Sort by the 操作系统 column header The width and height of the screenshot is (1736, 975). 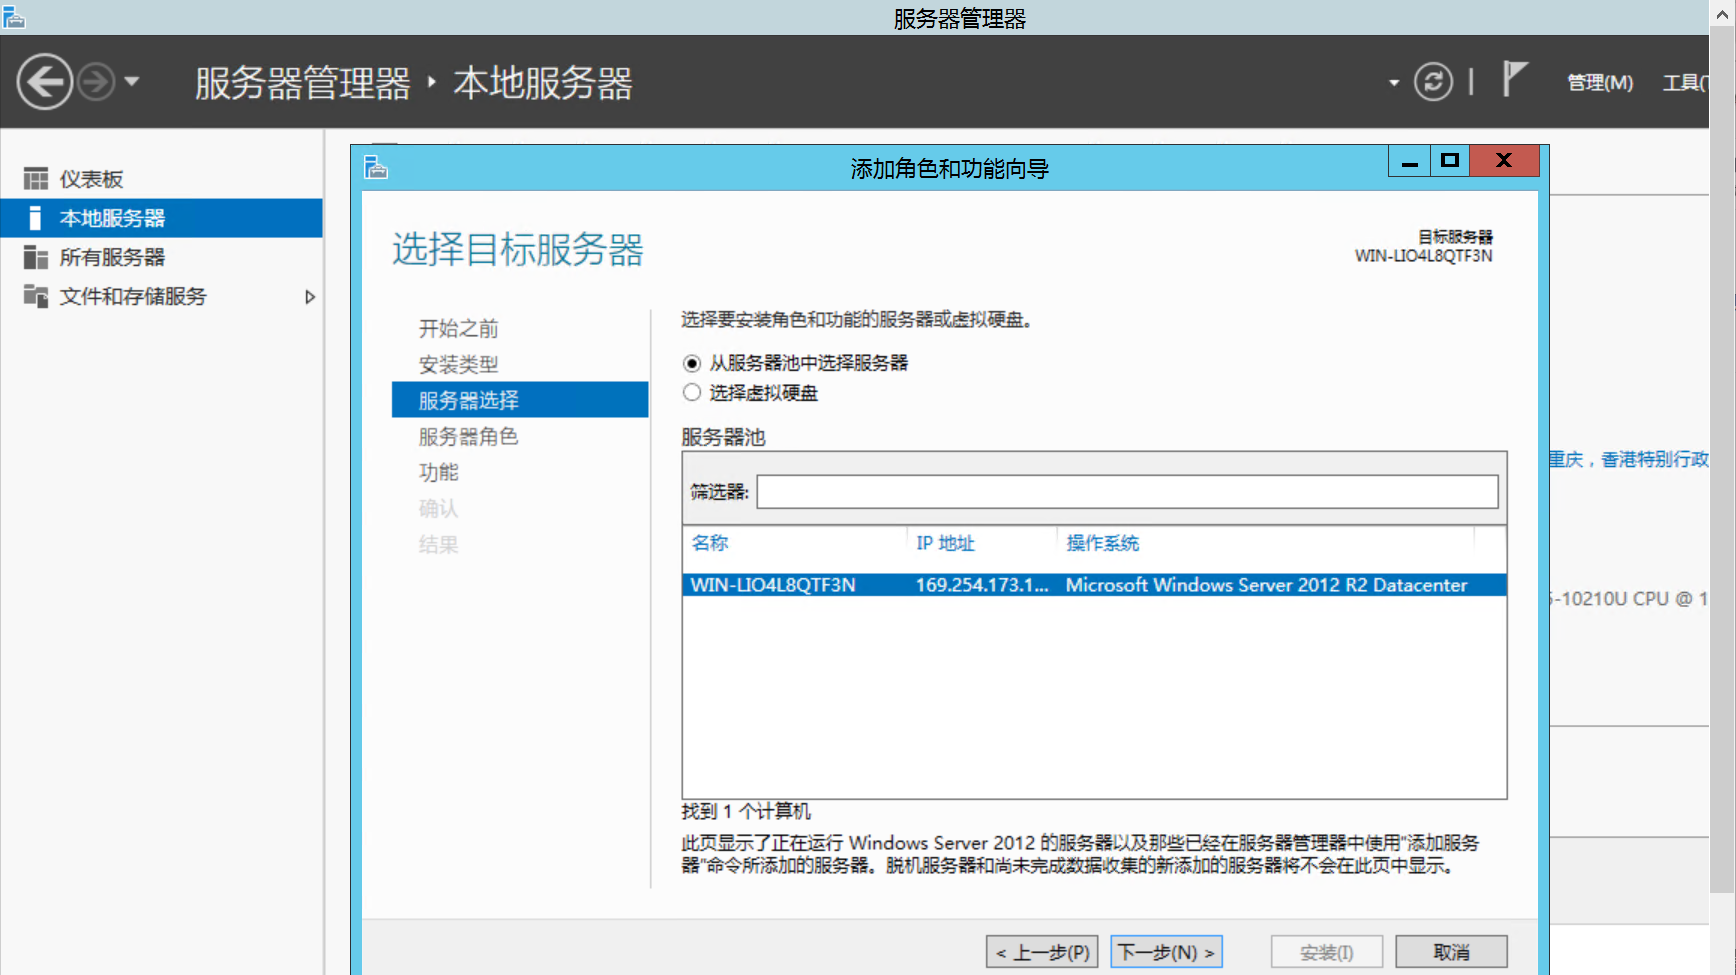tap(1102, 543)
